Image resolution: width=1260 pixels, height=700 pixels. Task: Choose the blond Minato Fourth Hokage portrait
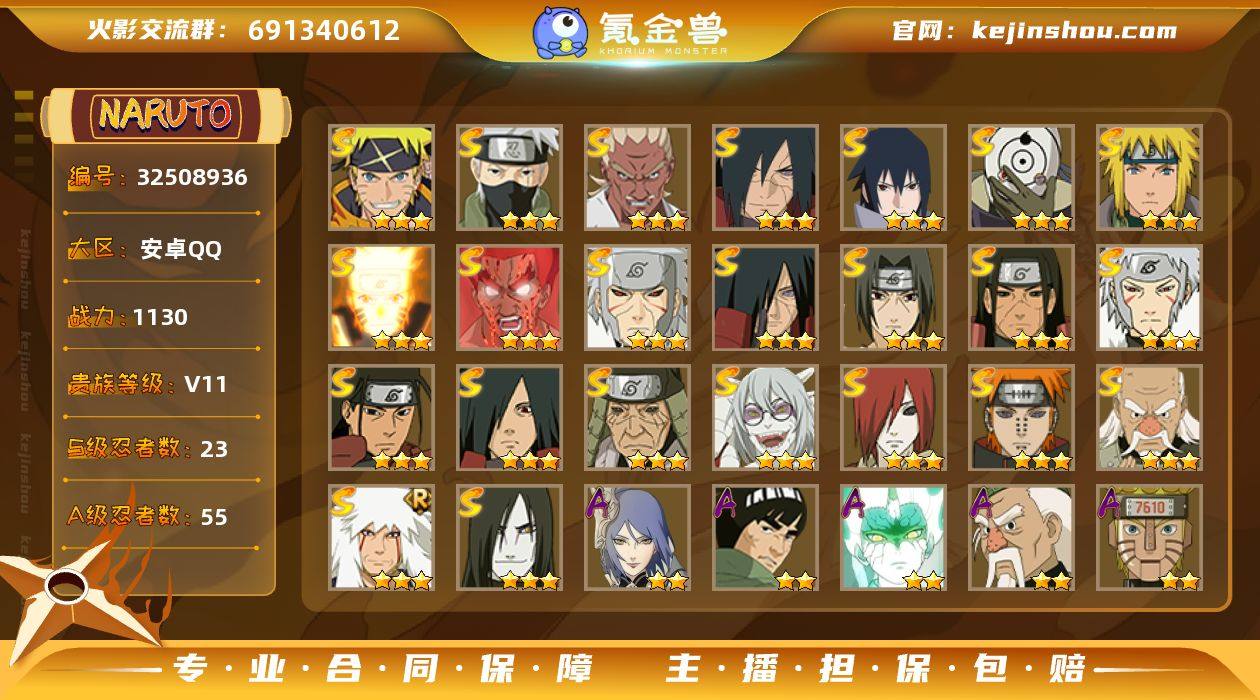pos(1149,178)
